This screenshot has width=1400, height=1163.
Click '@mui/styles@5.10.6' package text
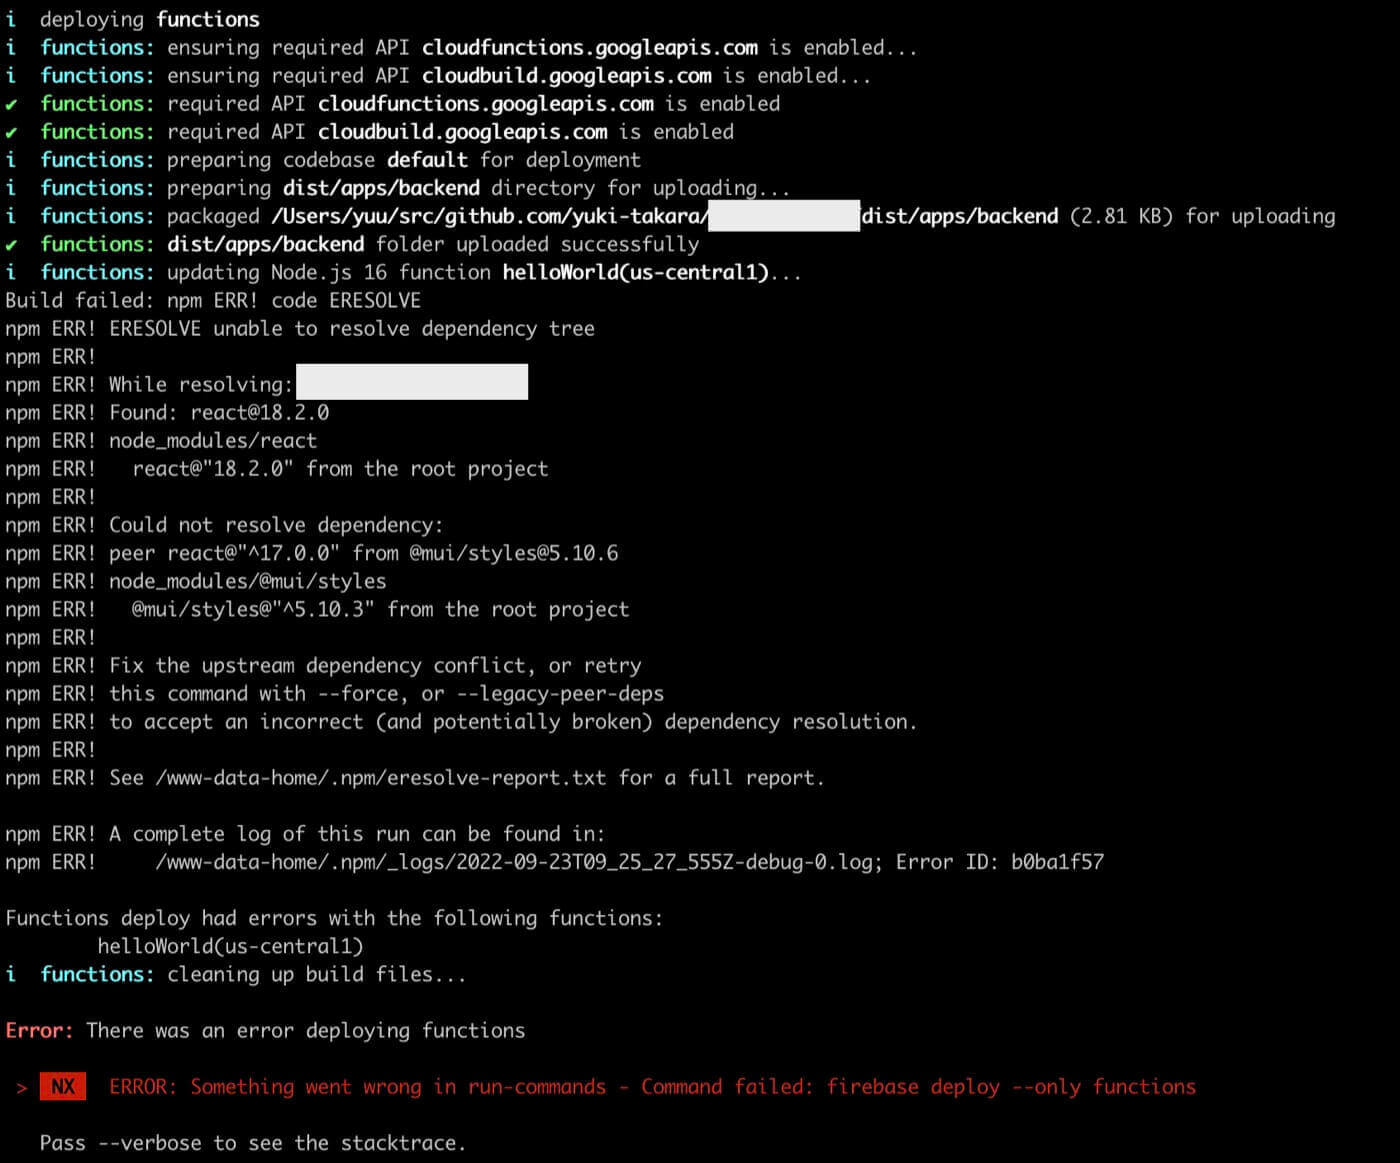[513, 553]
